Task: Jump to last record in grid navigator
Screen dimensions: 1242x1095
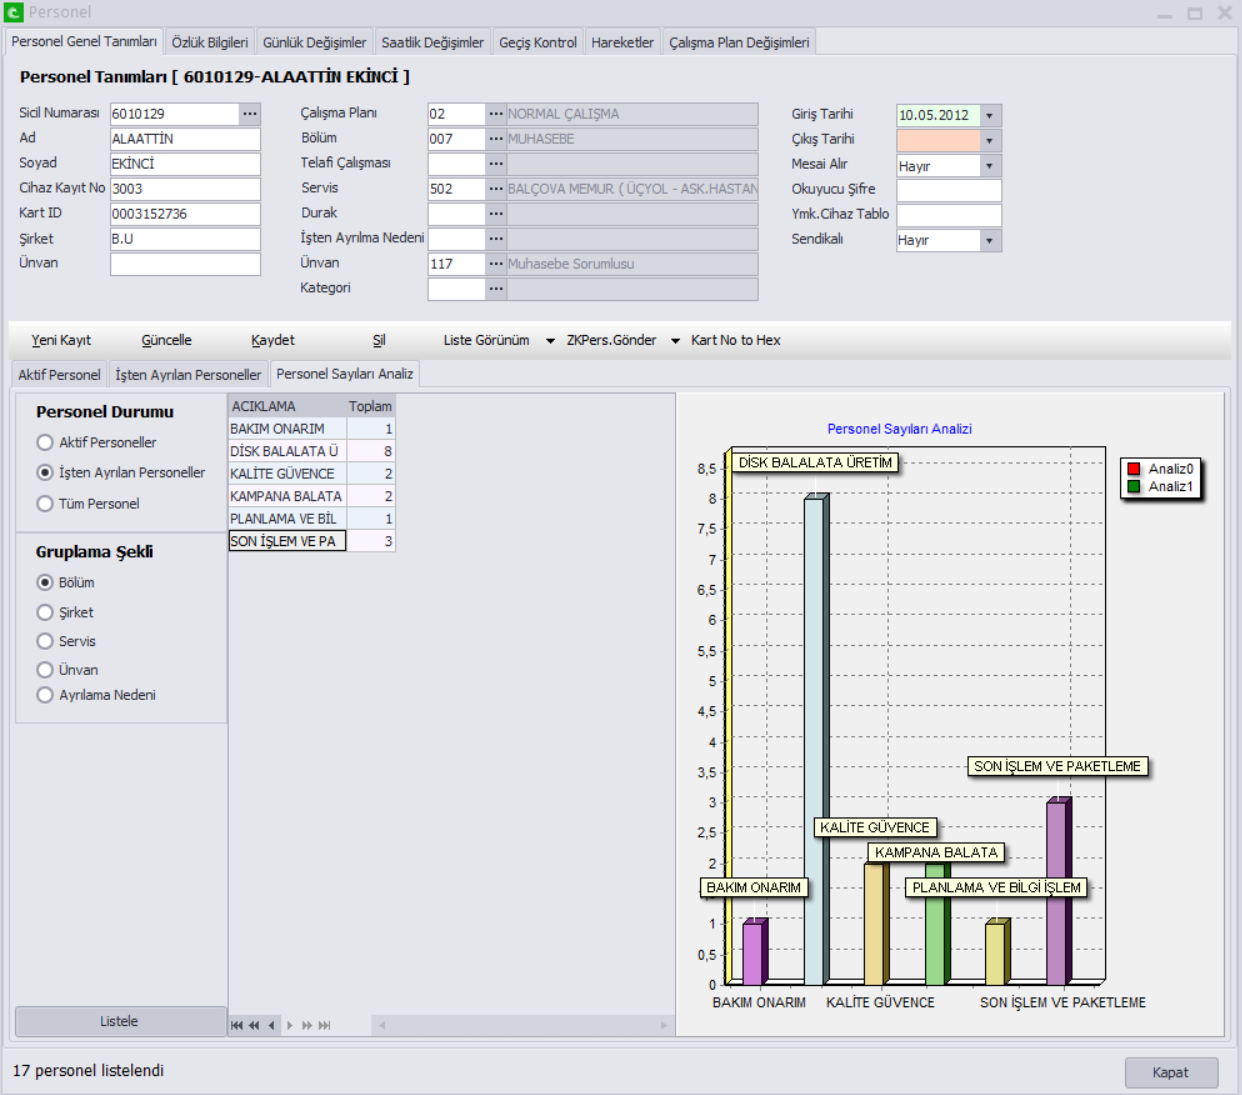Action: pos(324,1025)
